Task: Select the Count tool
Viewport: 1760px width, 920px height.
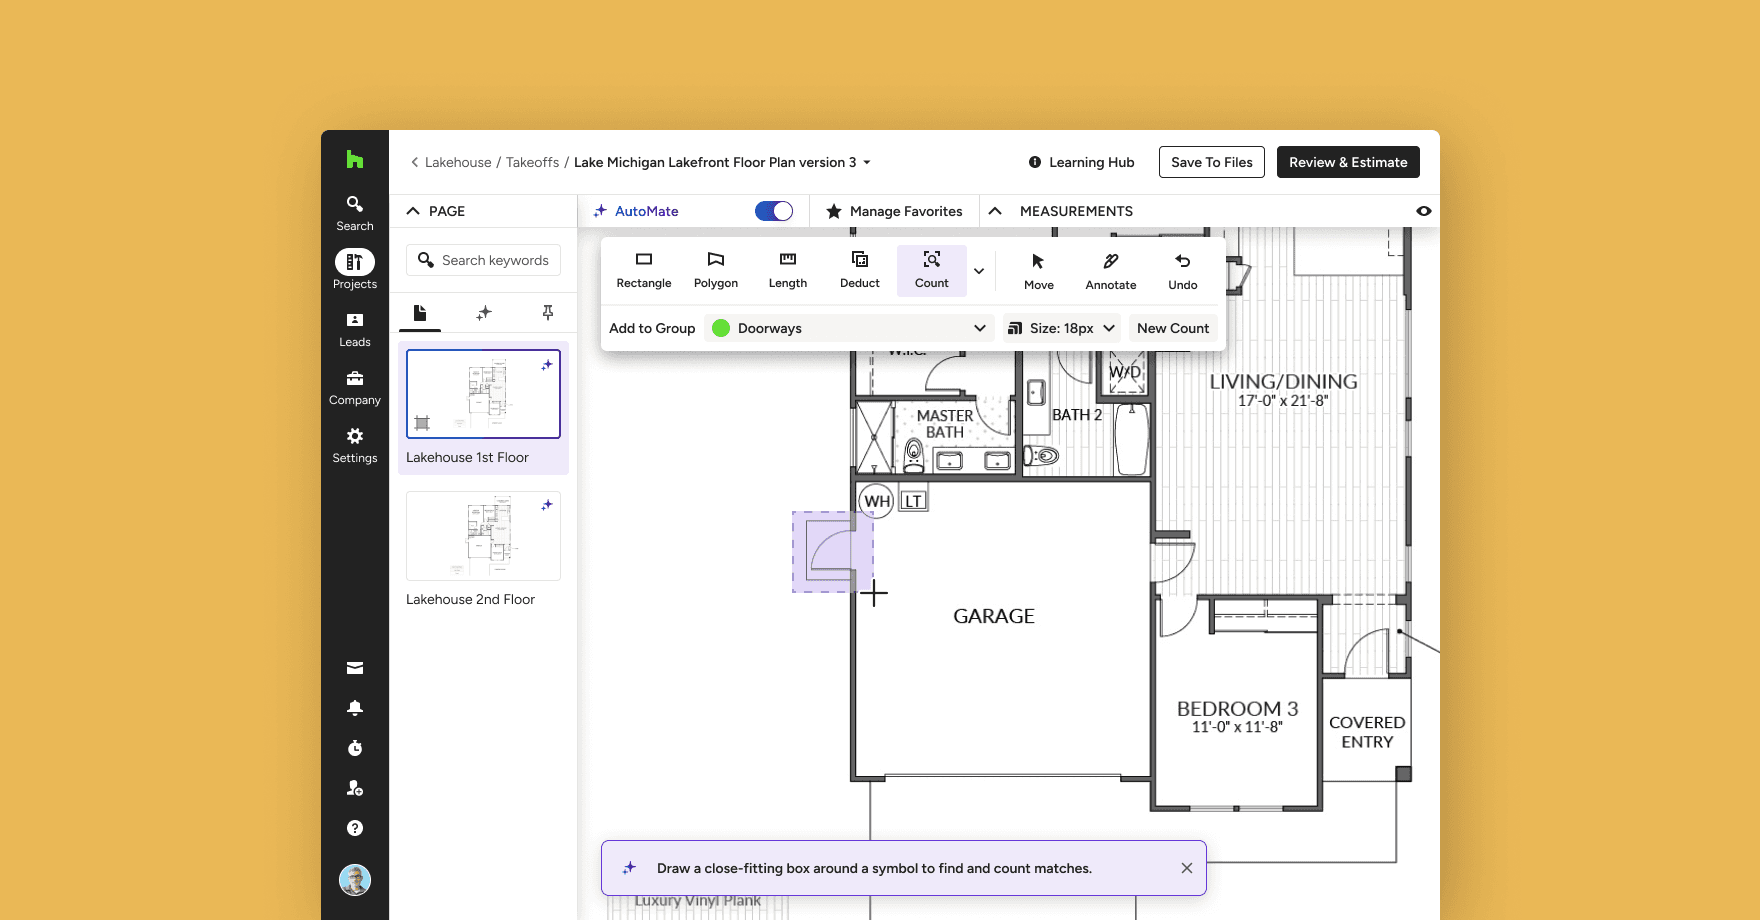Action: (x=932, y=270)
